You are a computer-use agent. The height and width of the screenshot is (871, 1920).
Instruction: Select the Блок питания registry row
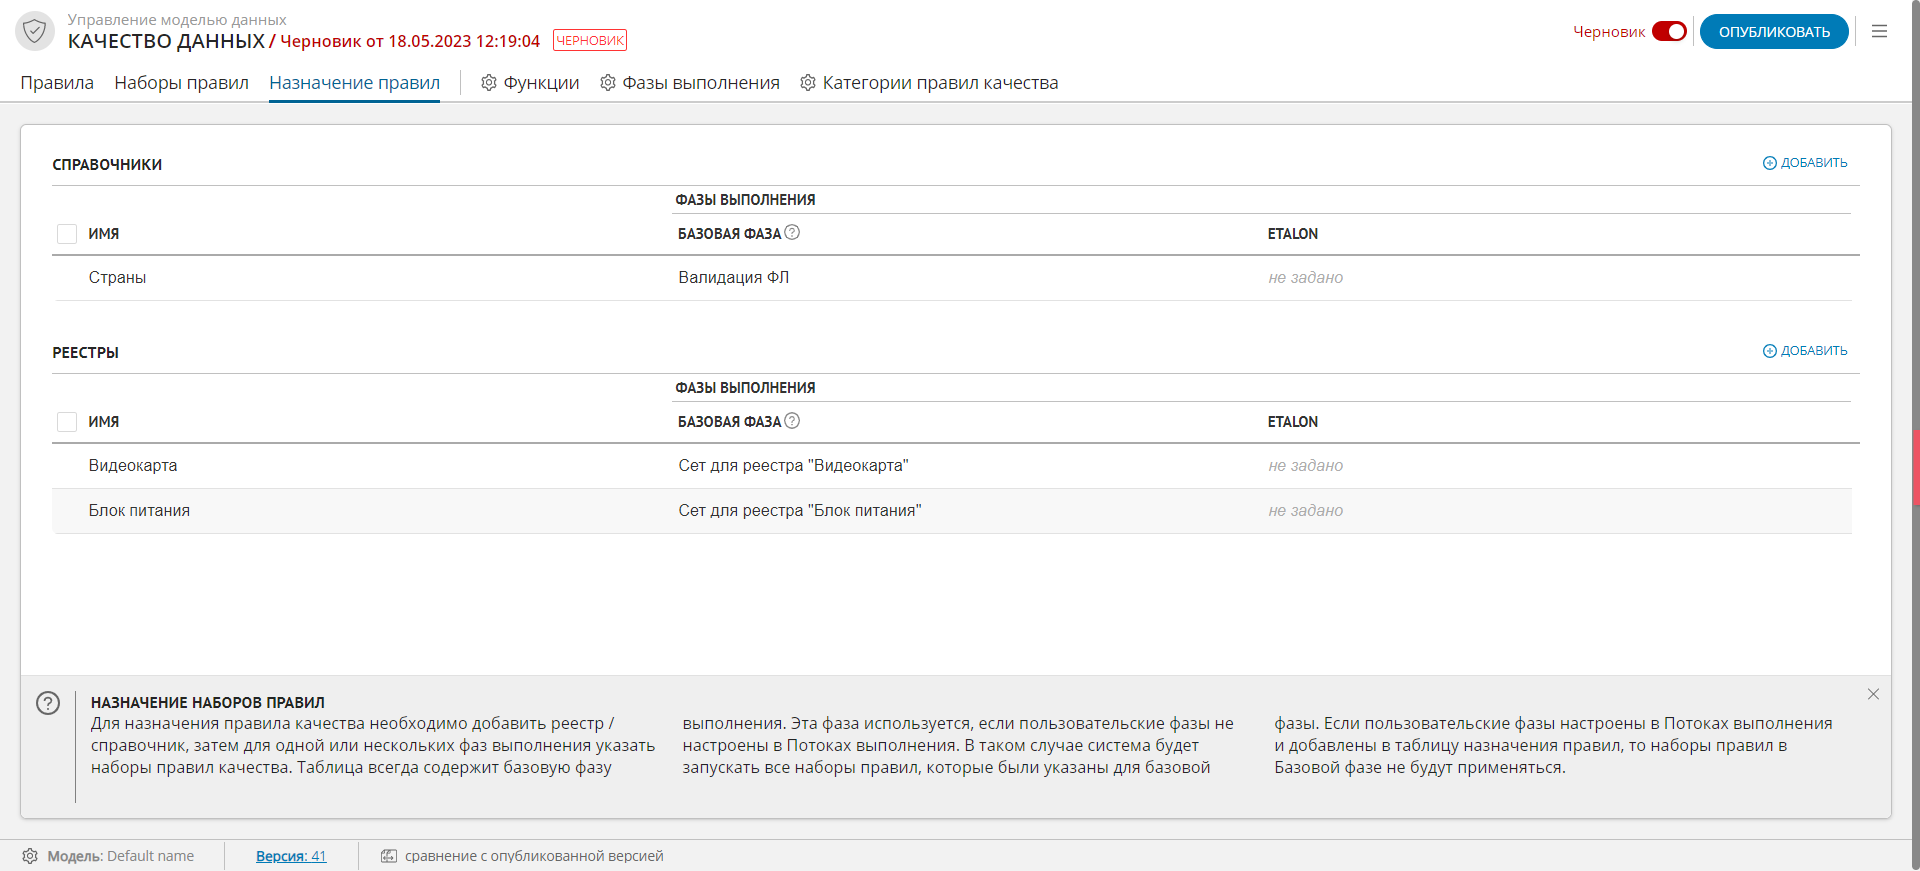click(x=952, y=511)
